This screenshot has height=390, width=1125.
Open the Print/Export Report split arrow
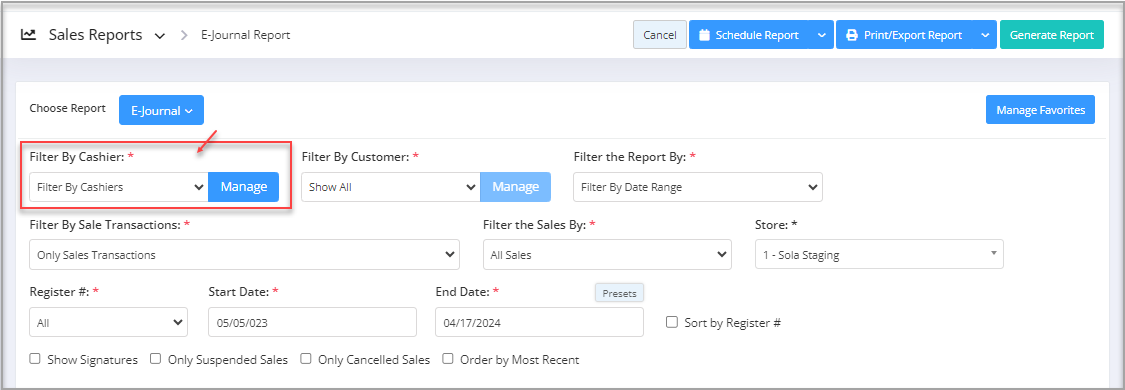coord(985,34)
